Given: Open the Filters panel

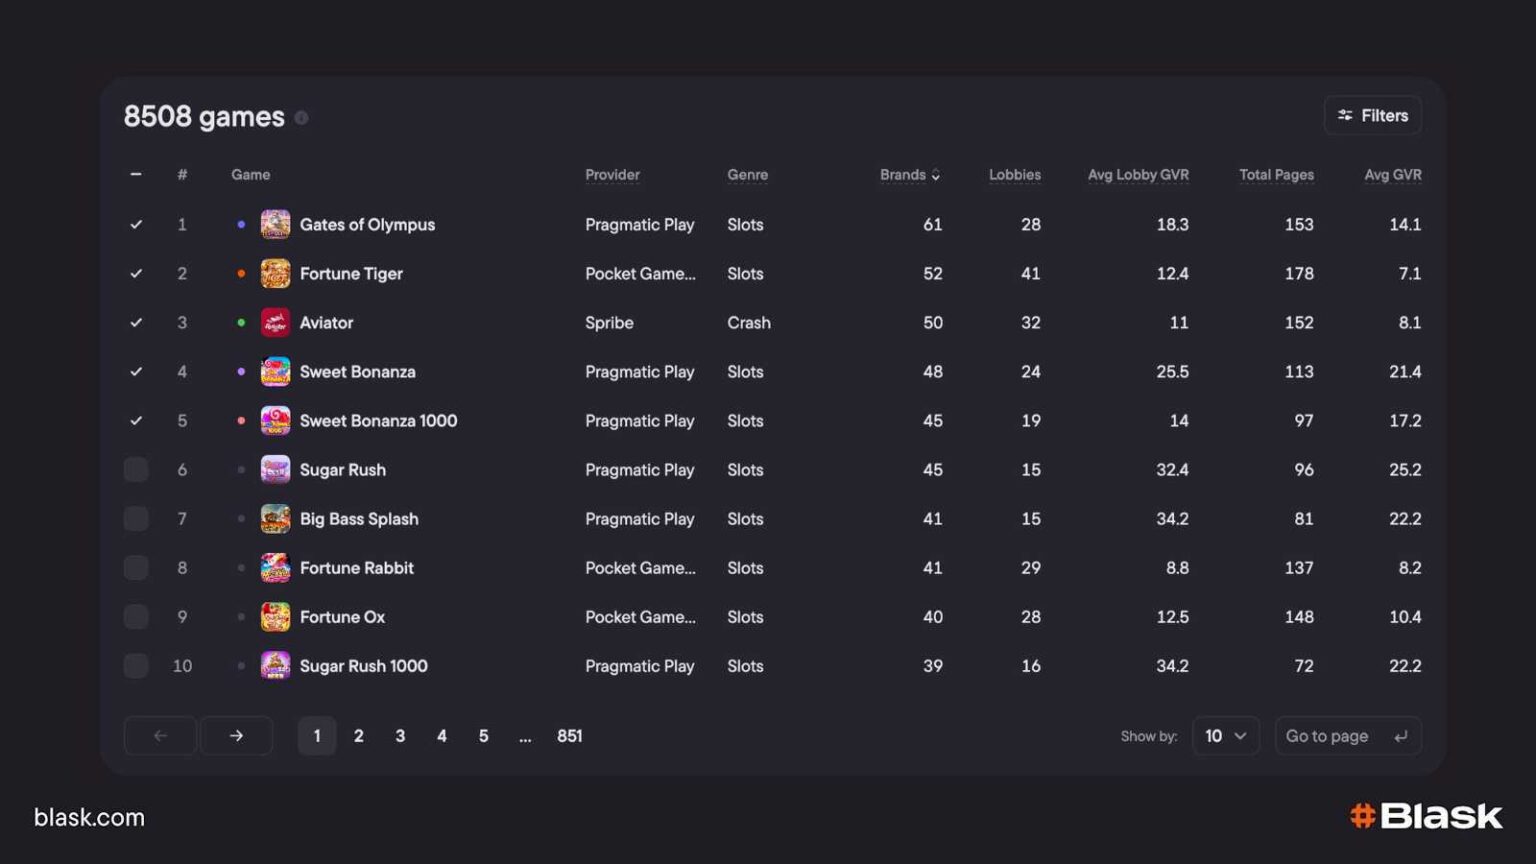Looking at the screenshot, I should (x=1372, y=114).
